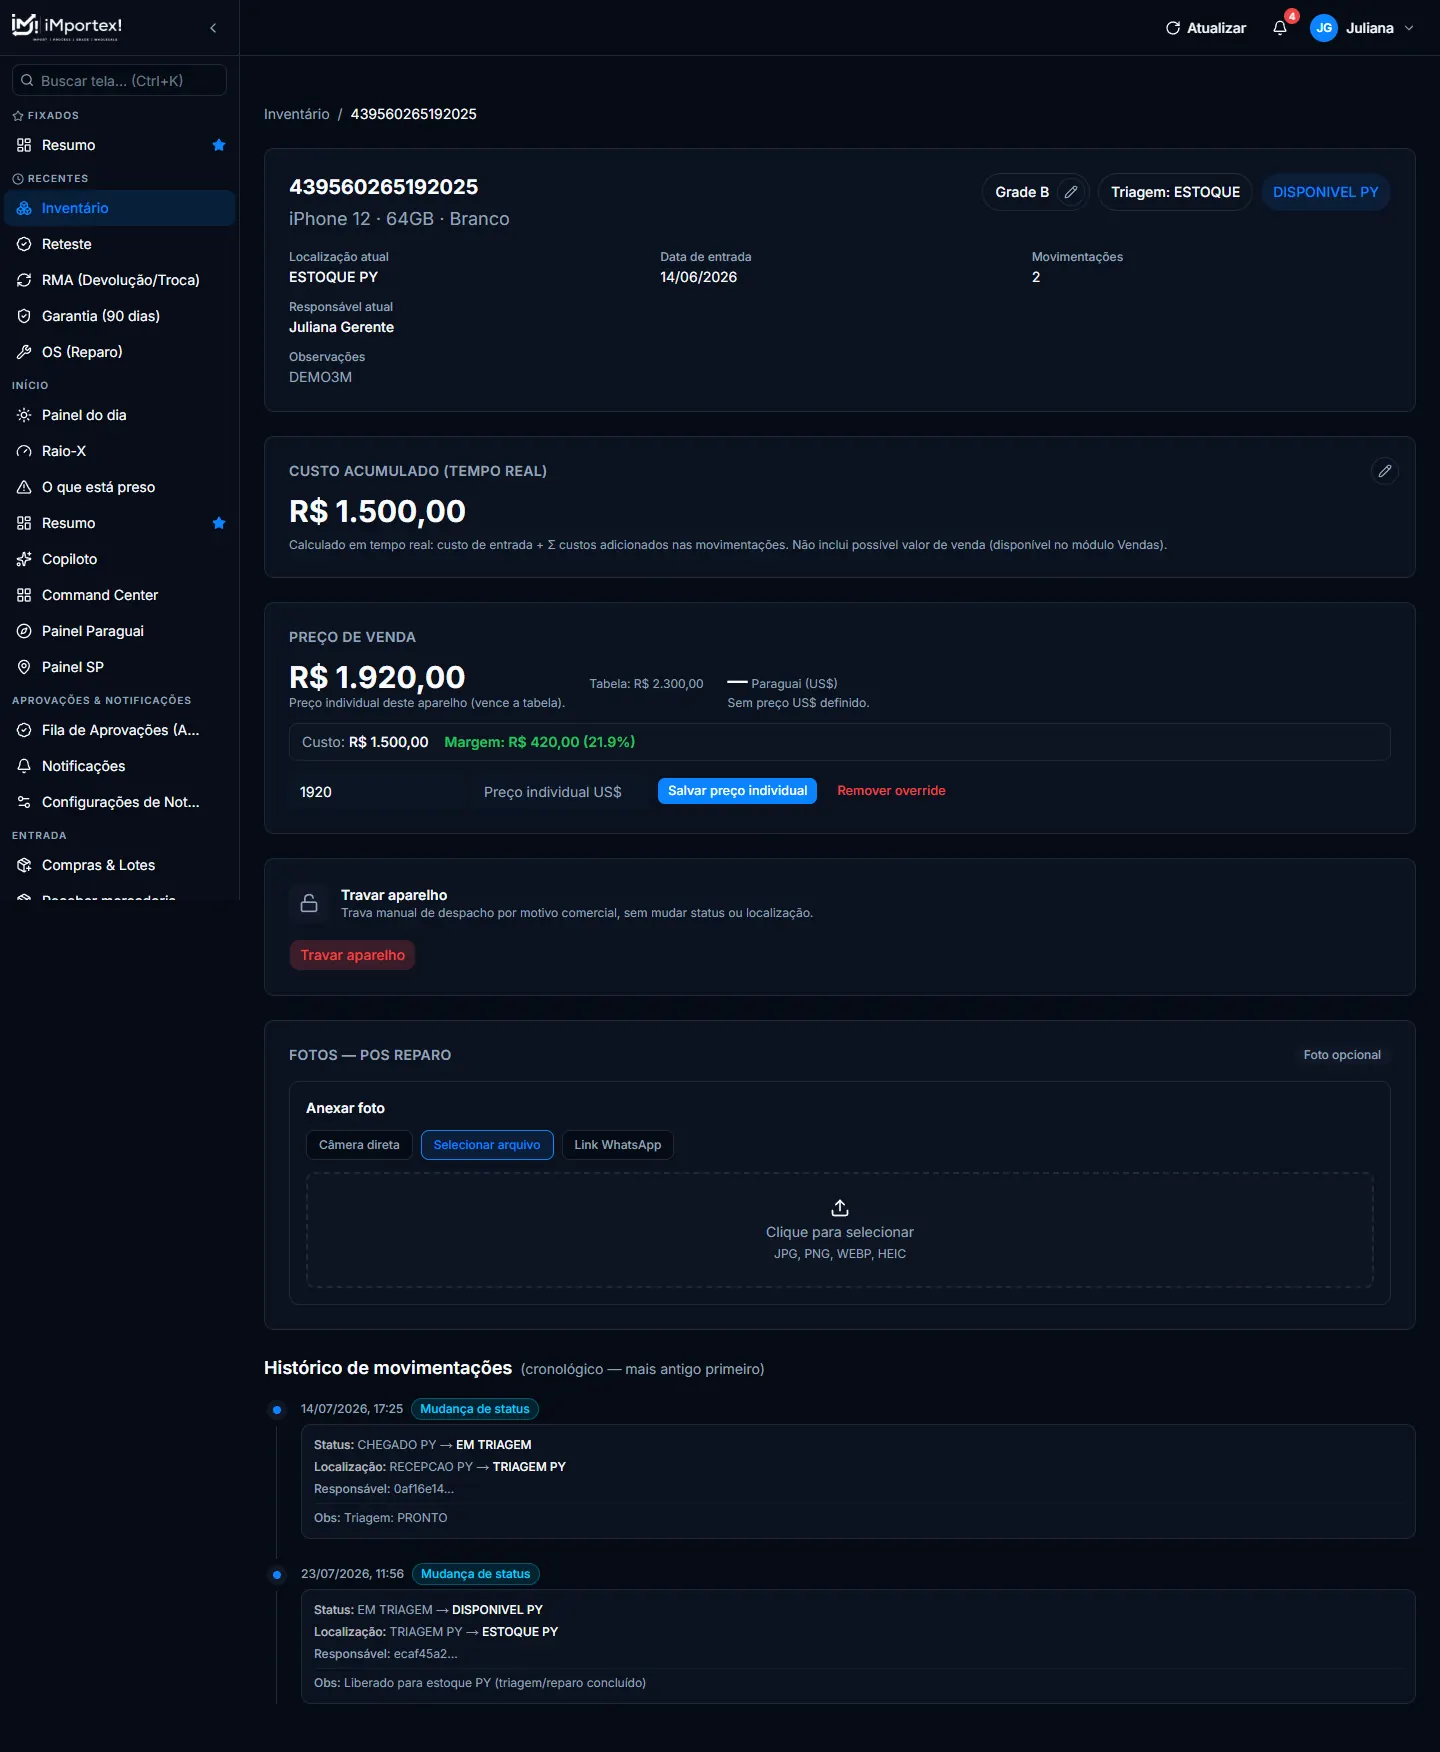Open Command Center from the sidebar

(x=120, y=595)
